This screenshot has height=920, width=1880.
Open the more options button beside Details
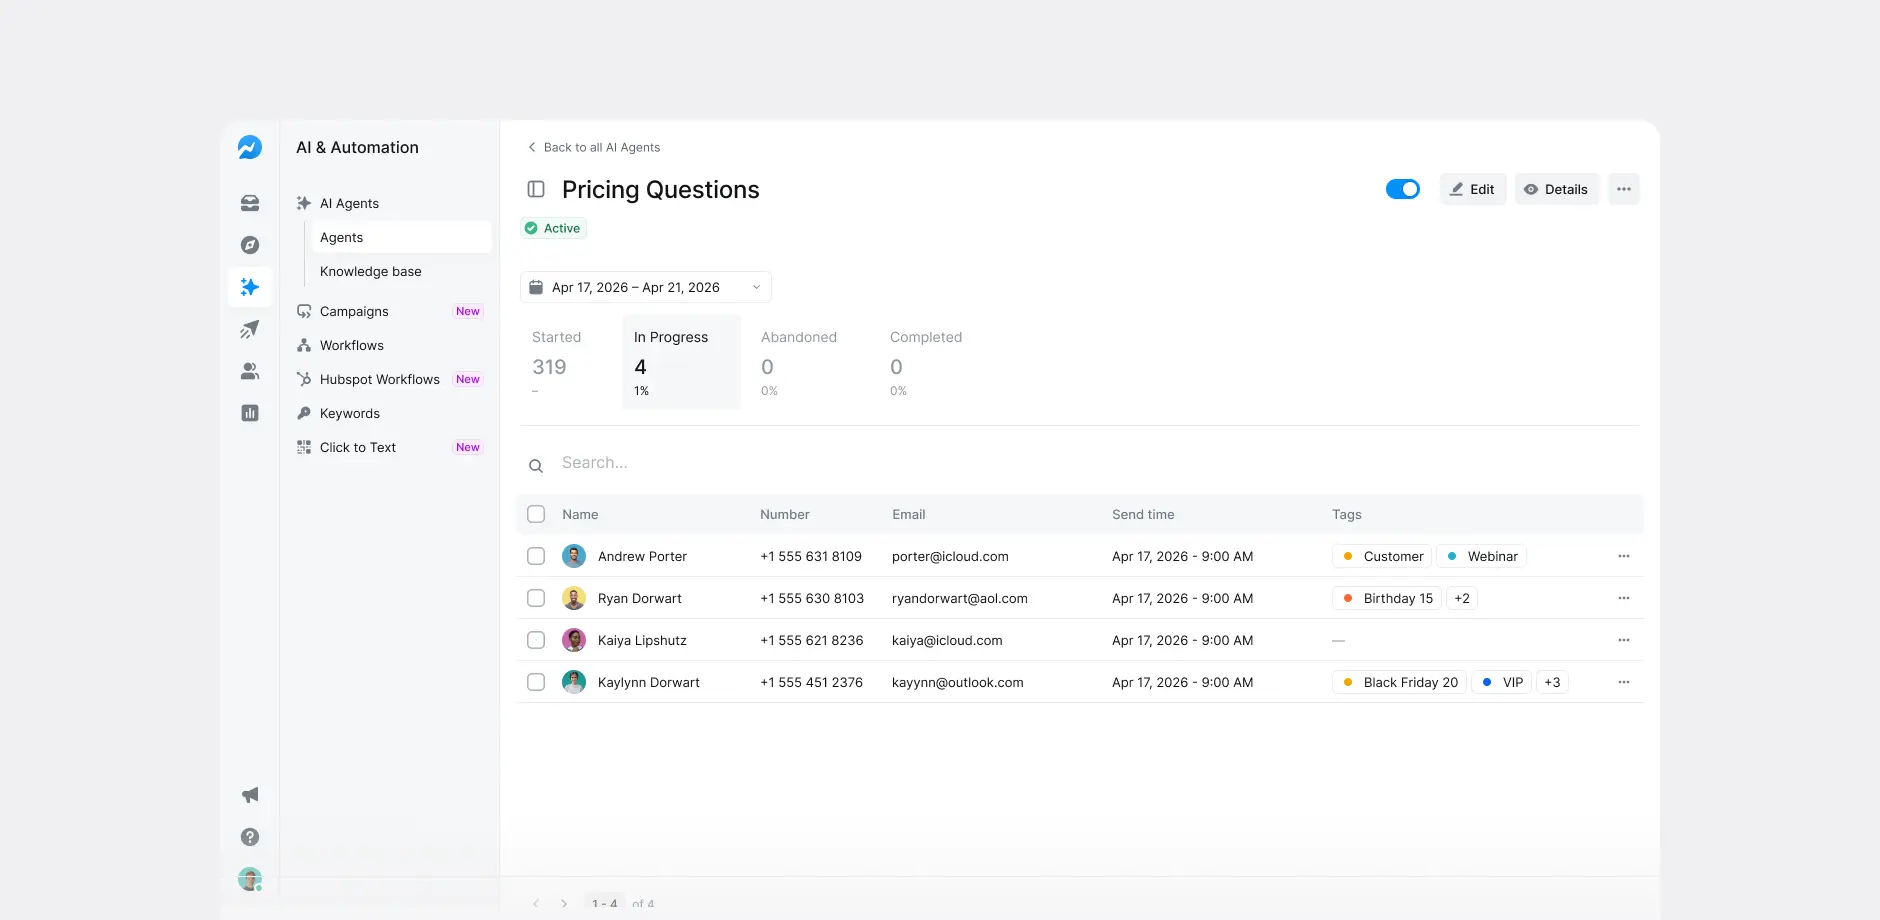(x=1624, y=189)
